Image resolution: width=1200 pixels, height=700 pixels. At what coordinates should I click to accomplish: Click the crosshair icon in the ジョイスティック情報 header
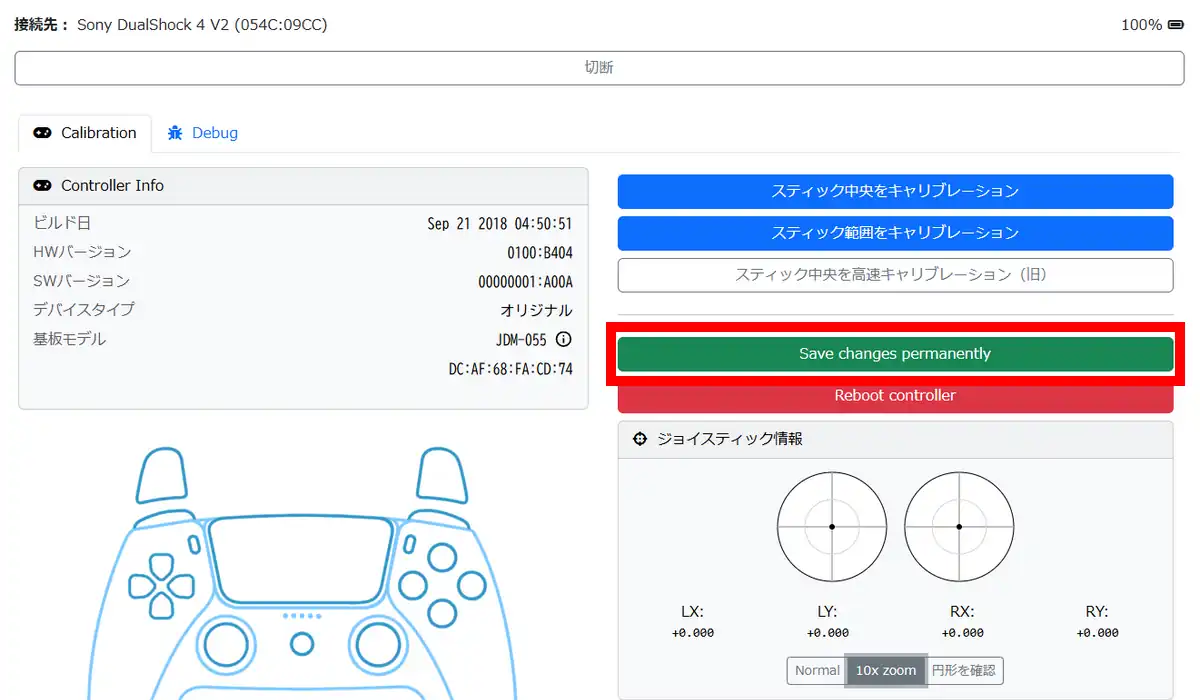(x=640, y=439)
